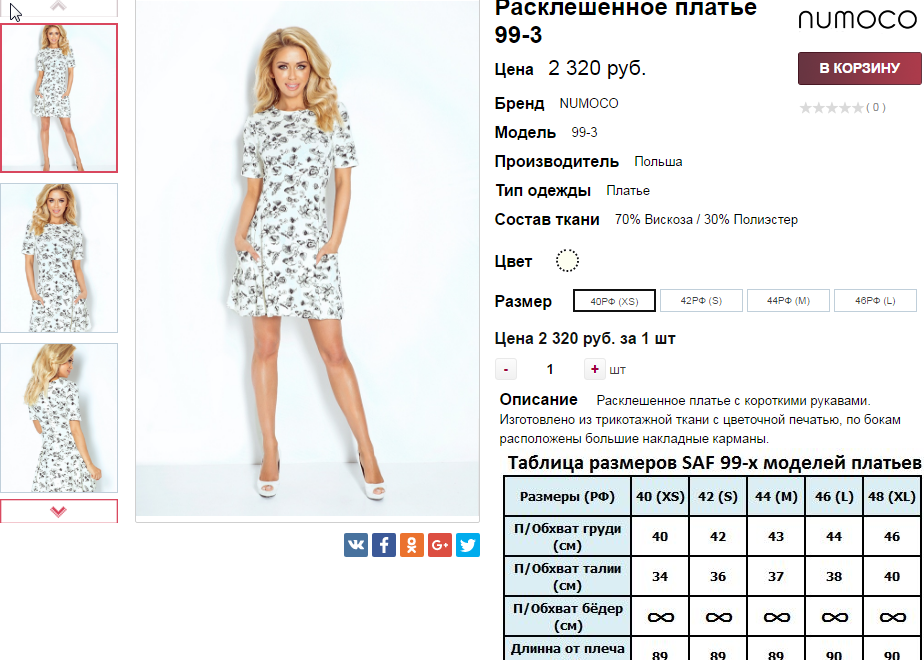Add dress to cart (В КОРЗИНУ)
The width and height of the screenshot is (924, 660).
pyautogui.click(x=860, y=68)
